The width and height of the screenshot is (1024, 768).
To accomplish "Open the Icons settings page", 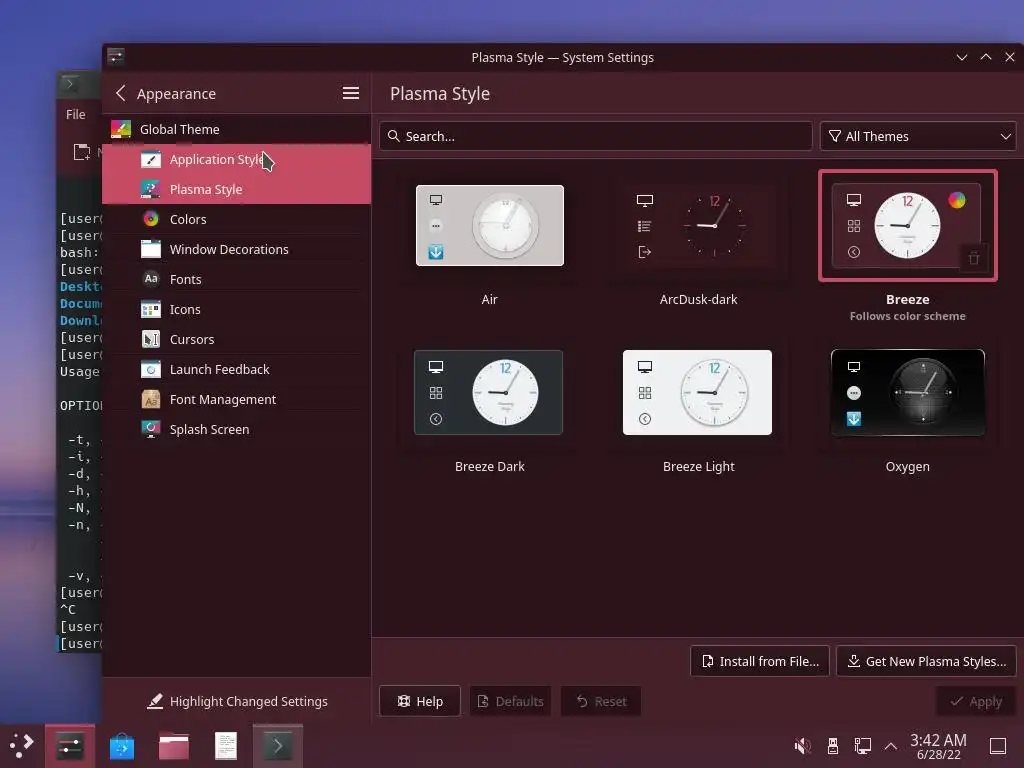I will pyautogui.click(x=236, y=310).
